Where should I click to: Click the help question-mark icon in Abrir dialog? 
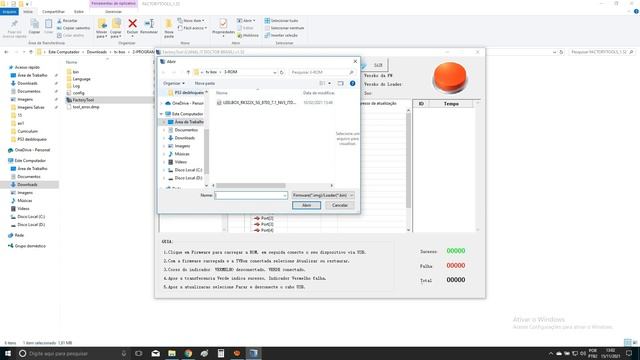[x=352, y=83]
